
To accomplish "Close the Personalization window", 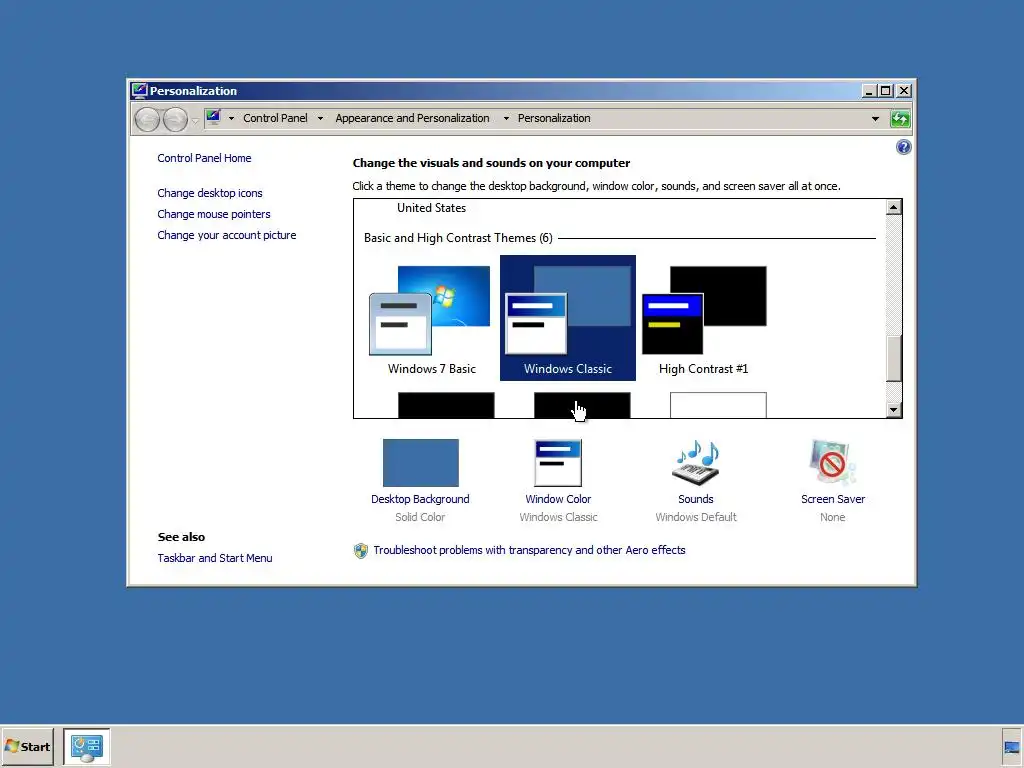I will pyautogui.click(x=904, y=91).
